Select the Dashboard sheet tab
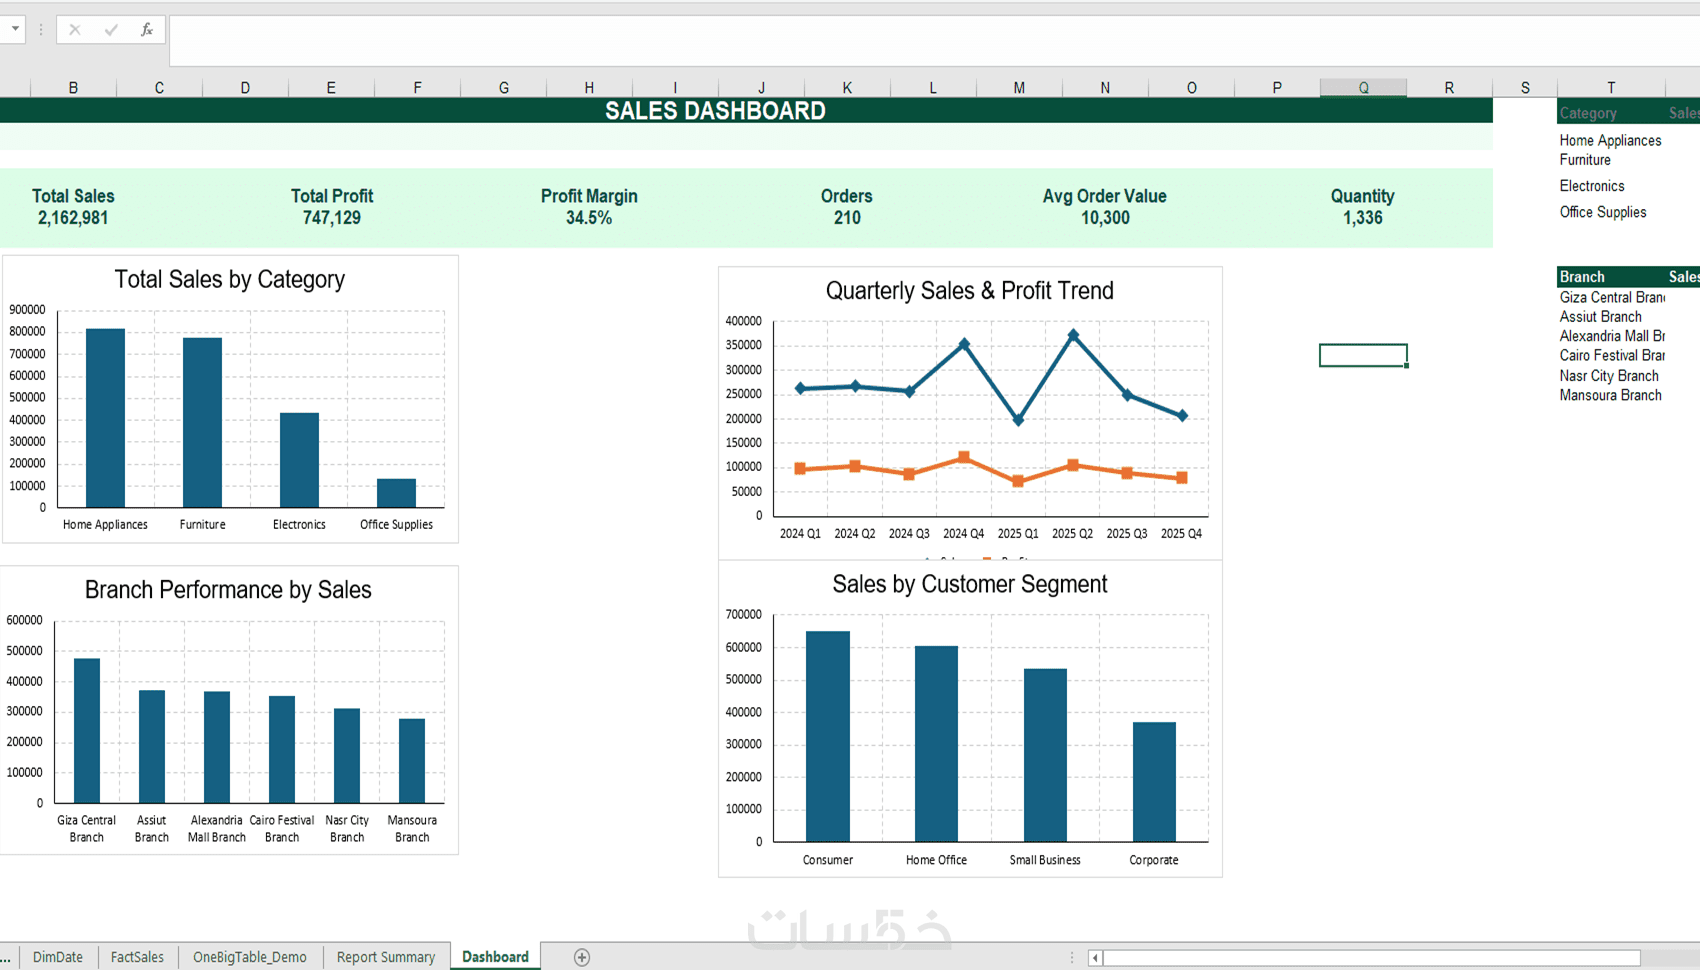Viewport: 1700px width, 970px height. point(495,957)
